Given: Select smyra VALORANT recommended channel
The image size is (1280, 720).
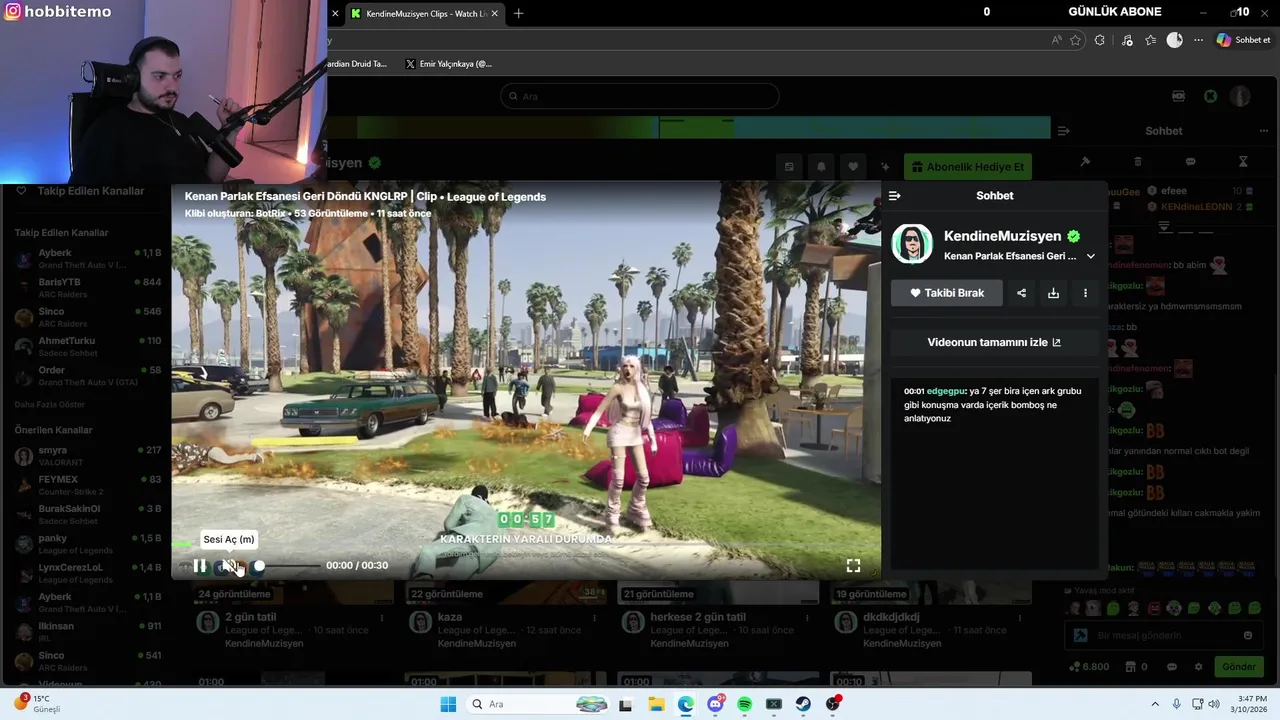Looking at the screenshot, I should (x=88, y=456).
